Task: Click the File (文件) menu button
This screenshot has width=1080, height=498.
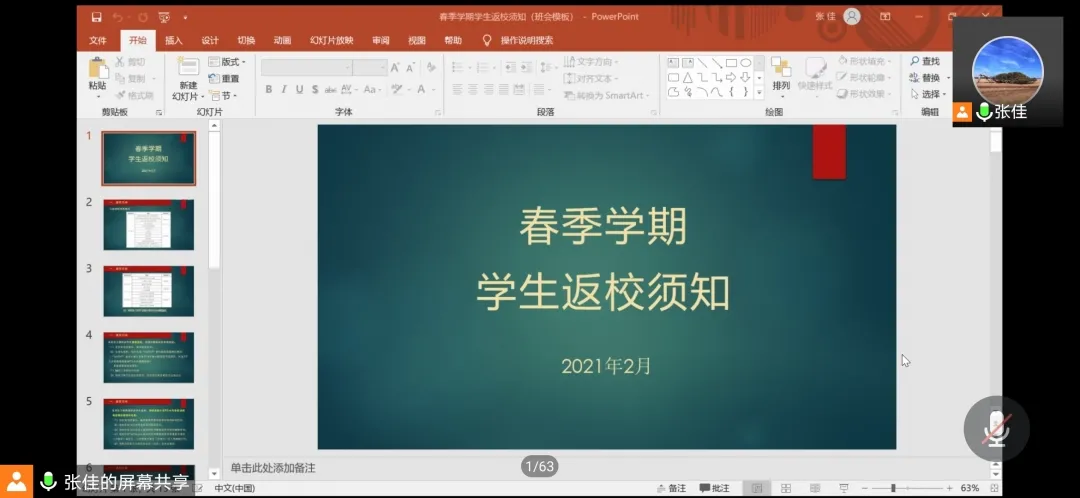Action: point(98,40)
